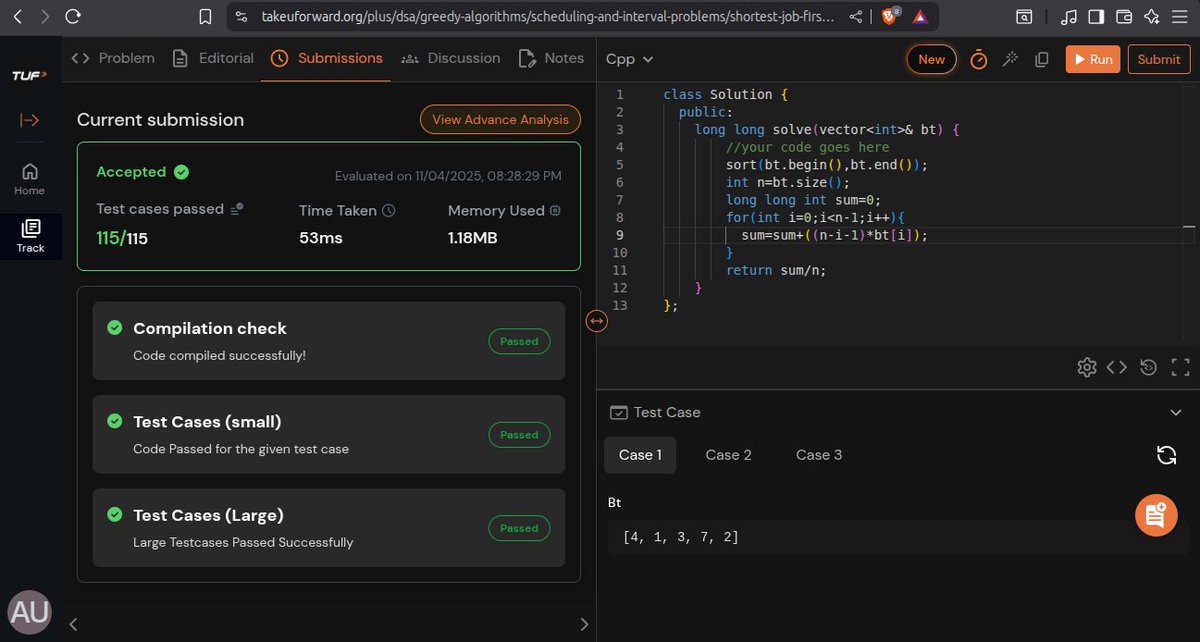
Task: Click the AU user avatar
Action: pos(30,612)
